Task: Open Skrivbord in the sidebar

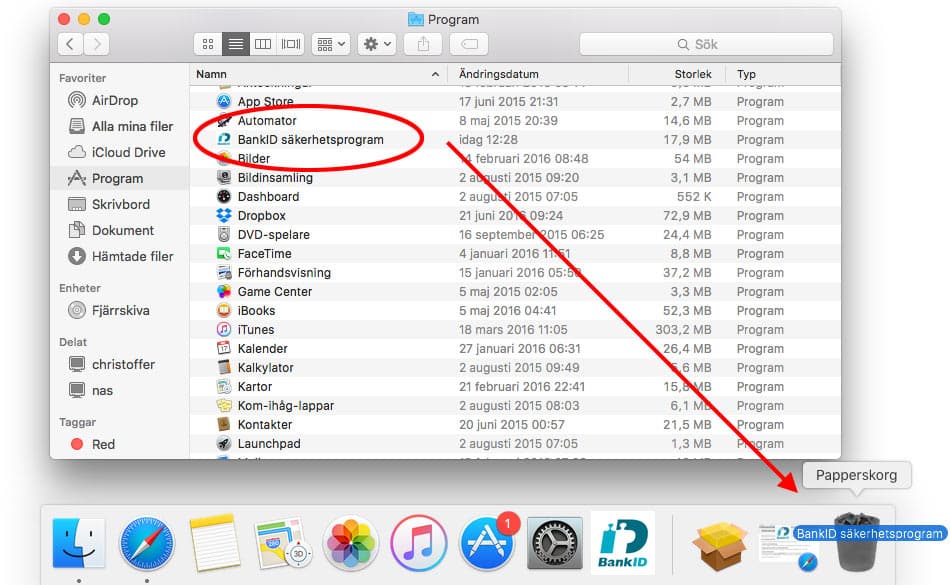Action: point(121,205)
